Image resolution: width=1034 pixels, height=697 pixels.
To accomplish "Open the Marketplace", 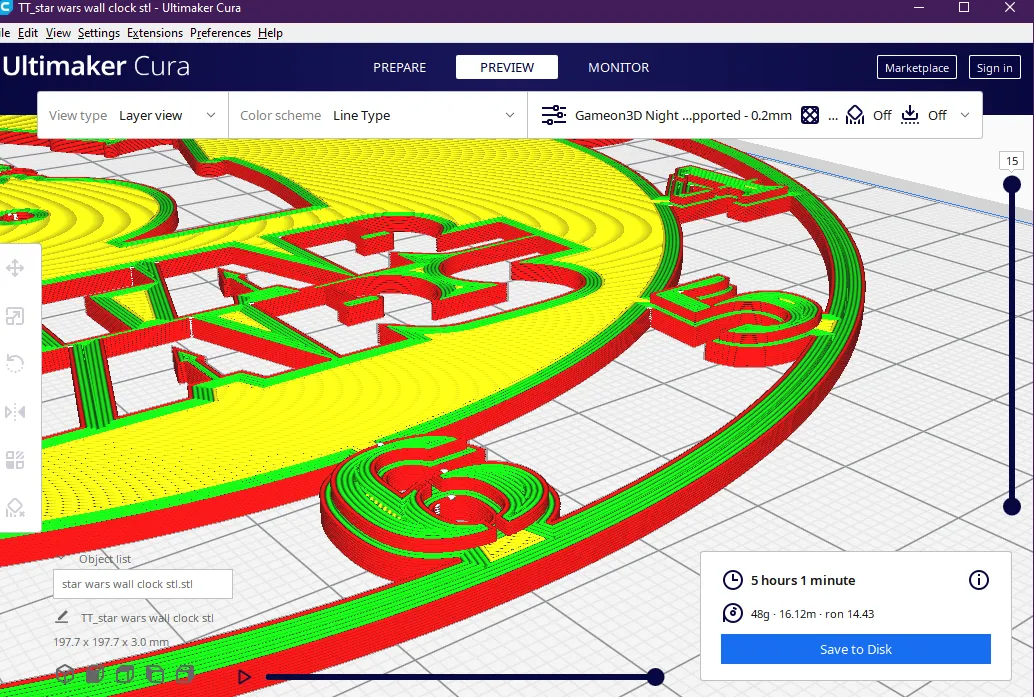I will (917, 67).
